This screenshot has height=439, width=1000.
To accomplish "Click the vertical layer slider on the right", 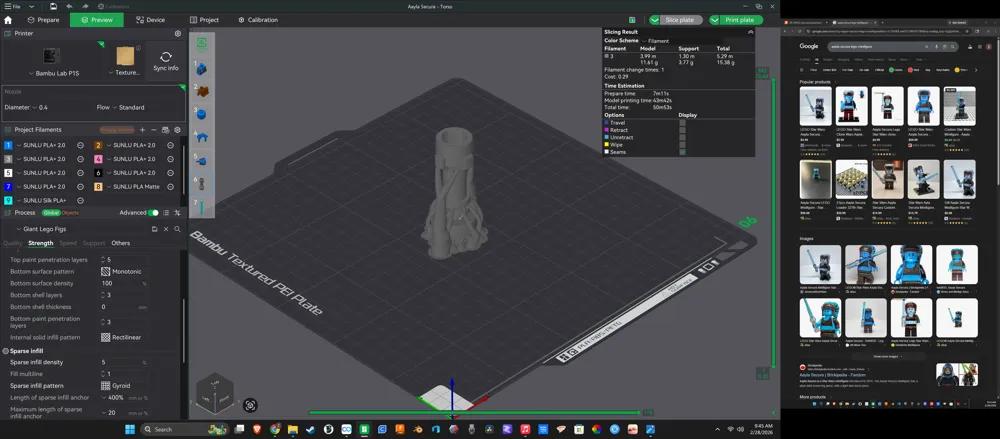I will click(x=774, y=223).
